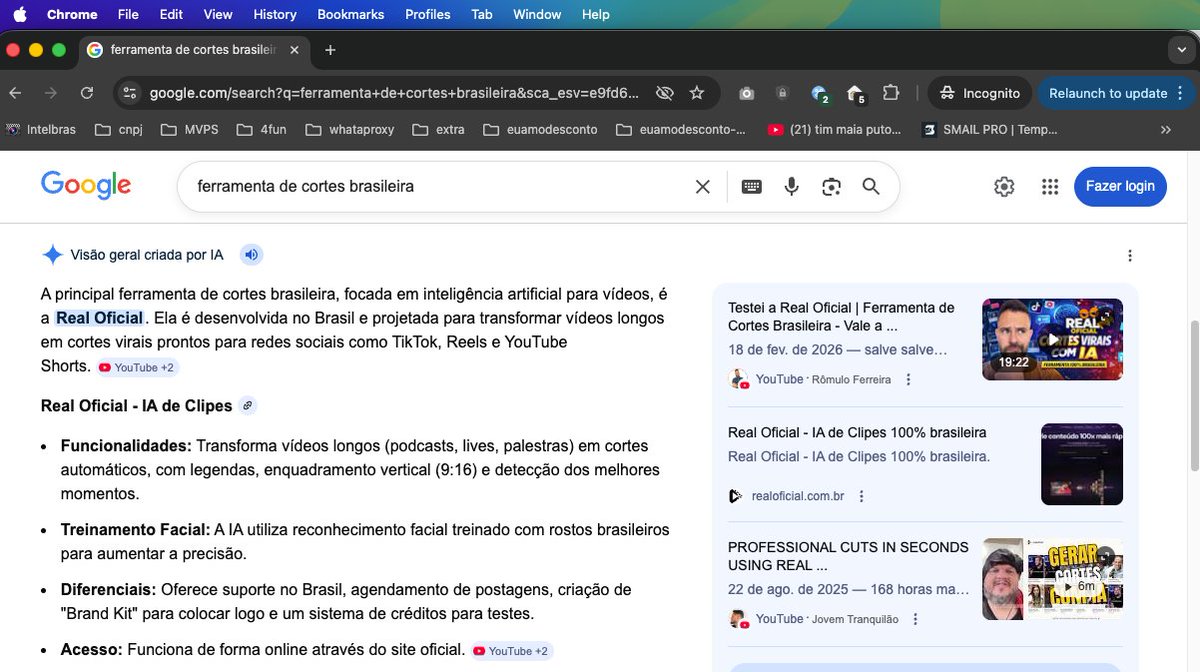Open the SMAIL PRO bookmark

[x=990, y=129]
